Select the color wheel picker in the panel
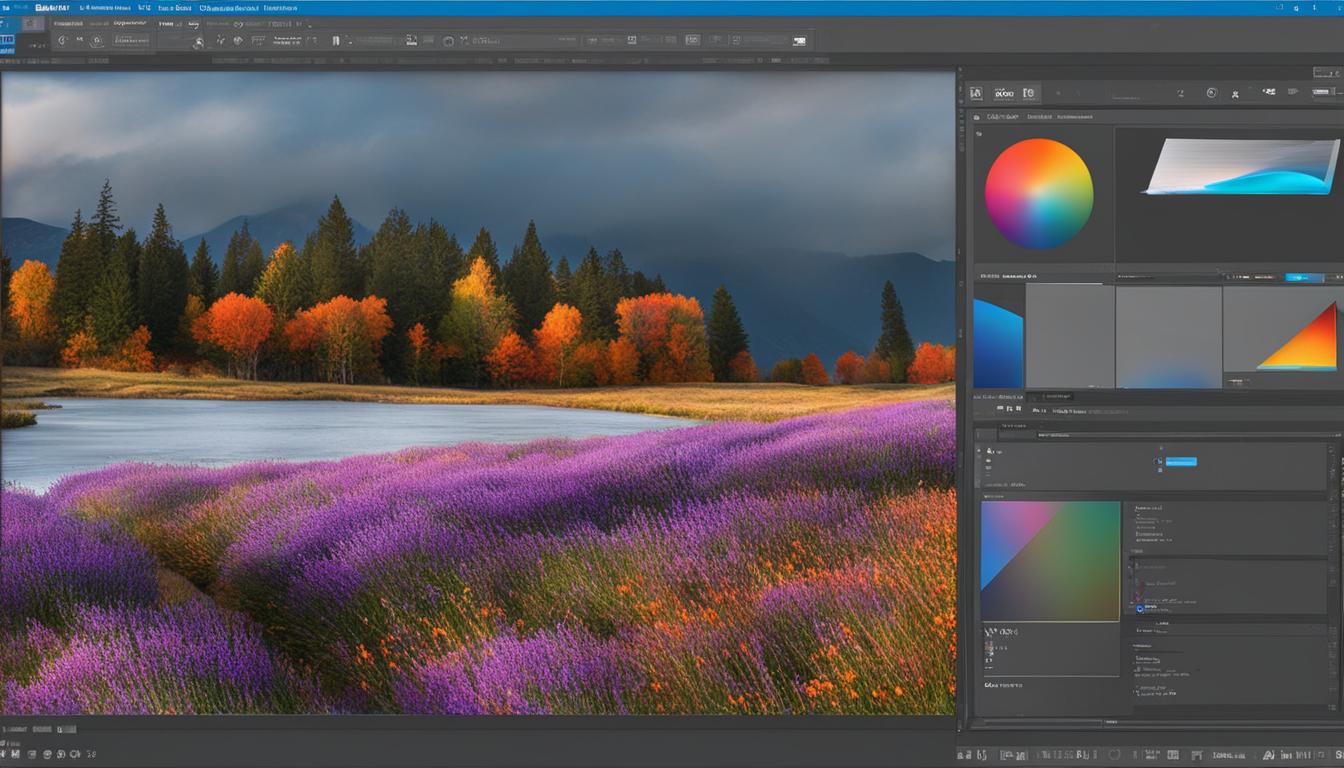 click(1040, 193)
